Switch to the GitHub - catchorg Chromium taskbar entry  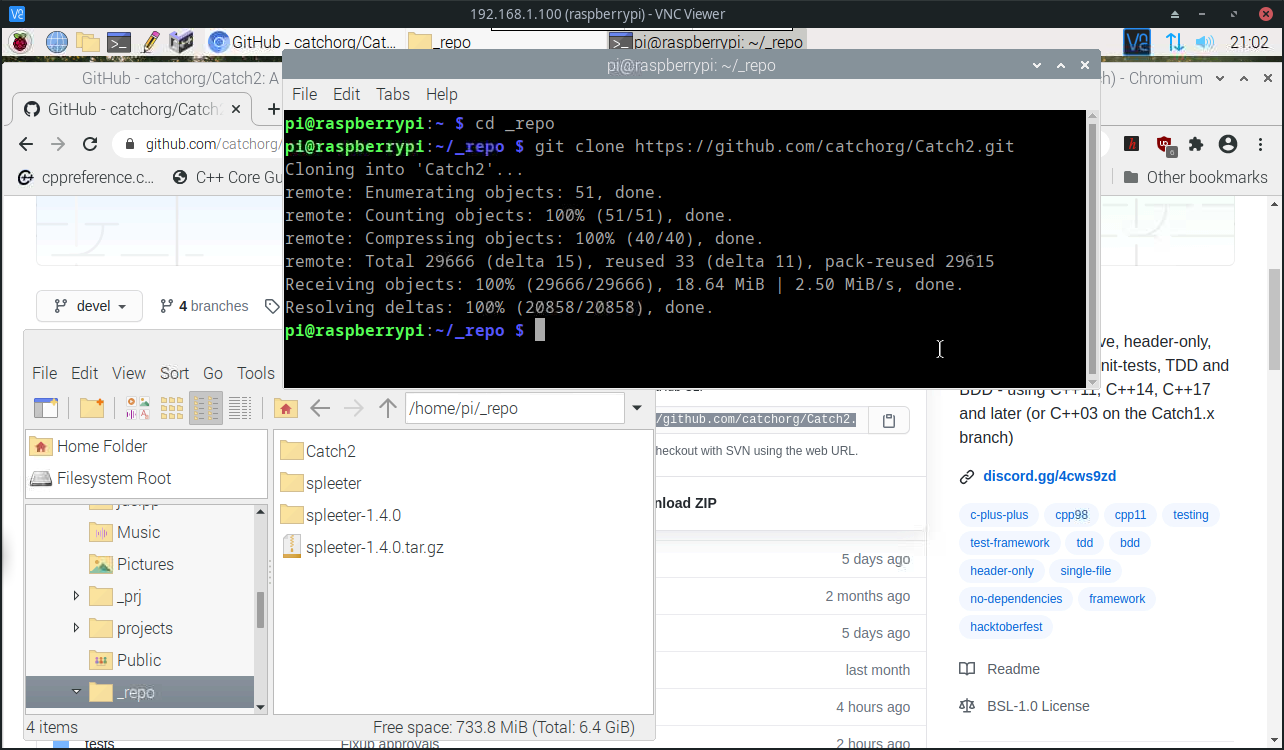click(x=302, y=42)
